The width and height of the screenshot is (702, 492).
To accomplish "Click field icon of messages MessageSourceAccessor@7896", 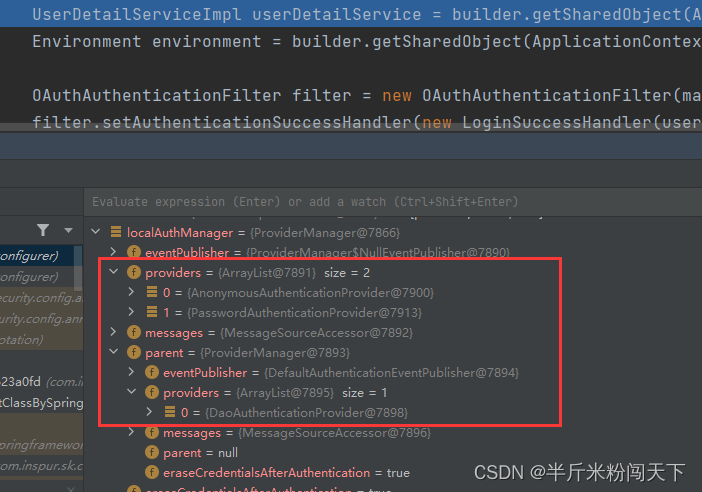I will click(152, 432).
